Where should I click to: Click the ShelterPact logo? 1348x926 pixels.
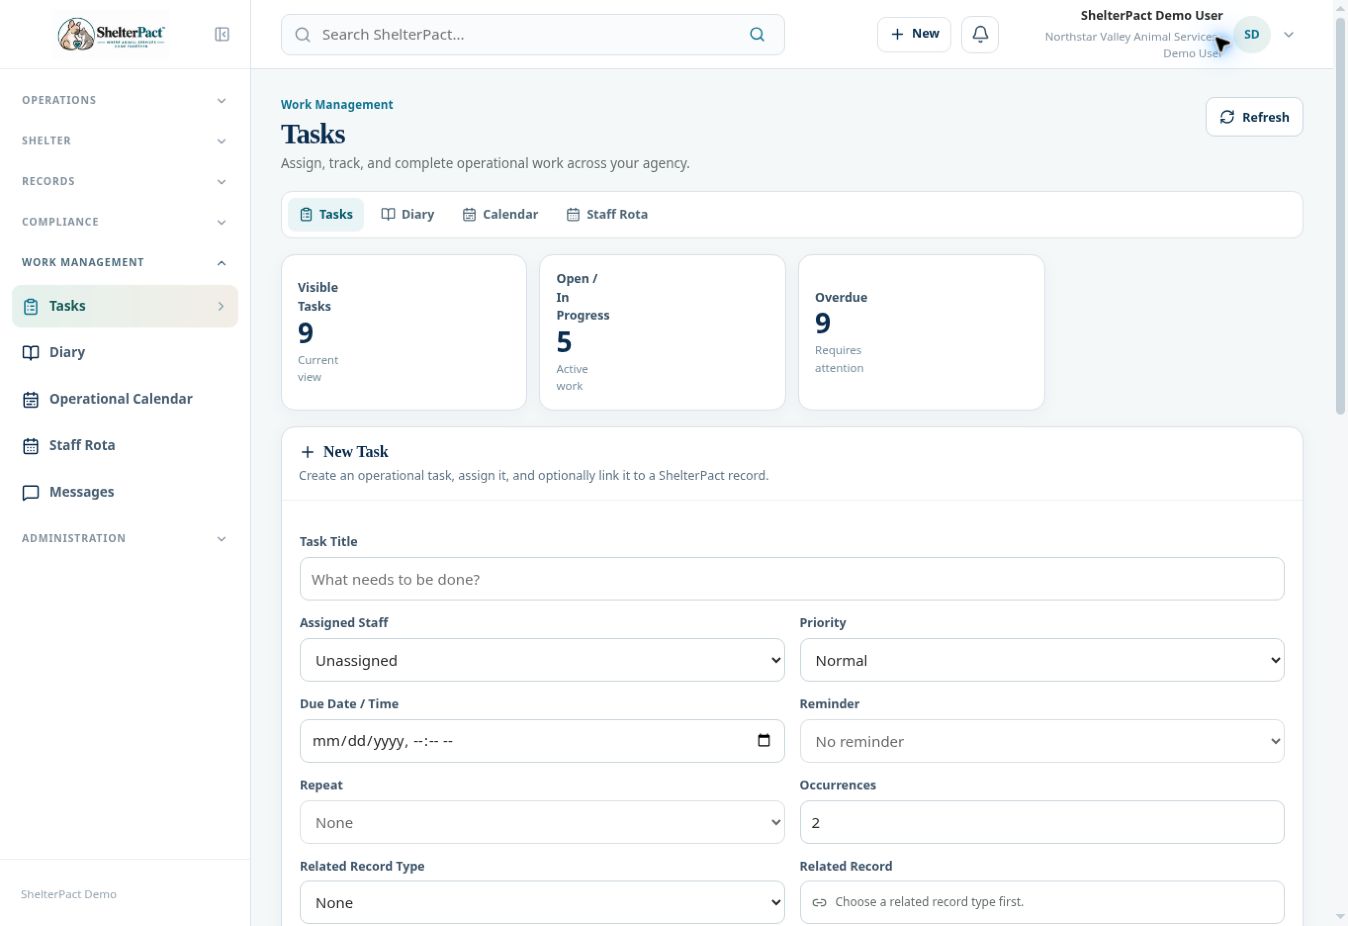pos(111,34)
